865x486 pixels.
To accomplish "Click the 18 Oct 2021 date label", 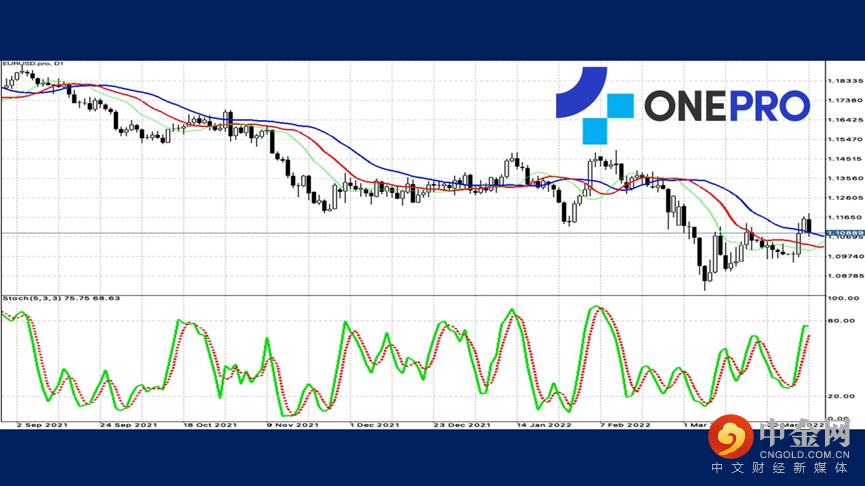I will pos(210,425).
